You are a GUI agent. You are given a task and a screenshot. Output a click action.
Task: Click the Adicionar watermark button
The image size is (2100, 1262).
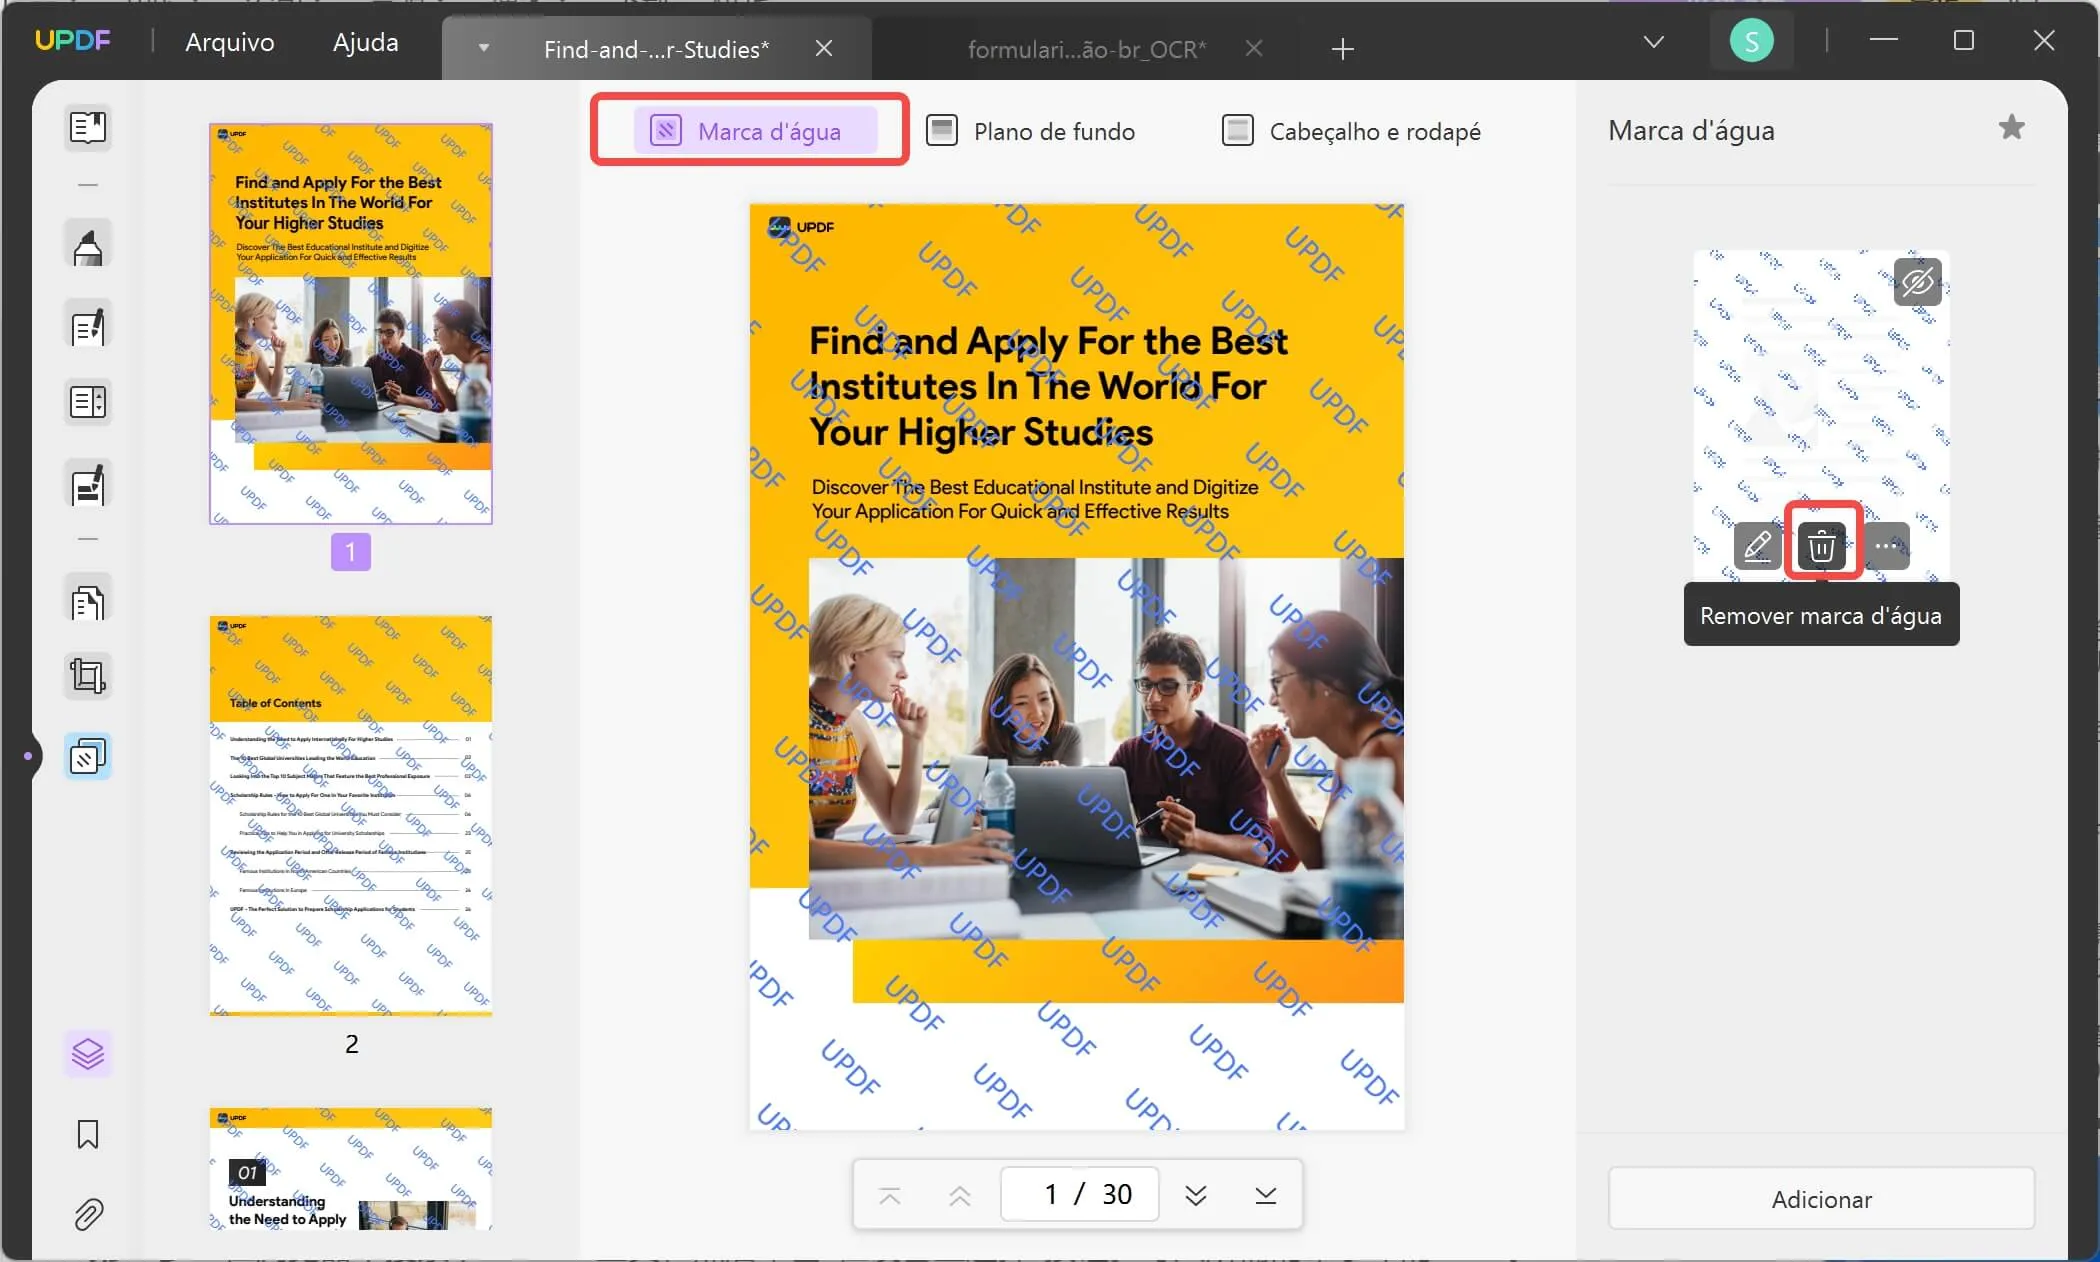click(x=1820, y=1199)
